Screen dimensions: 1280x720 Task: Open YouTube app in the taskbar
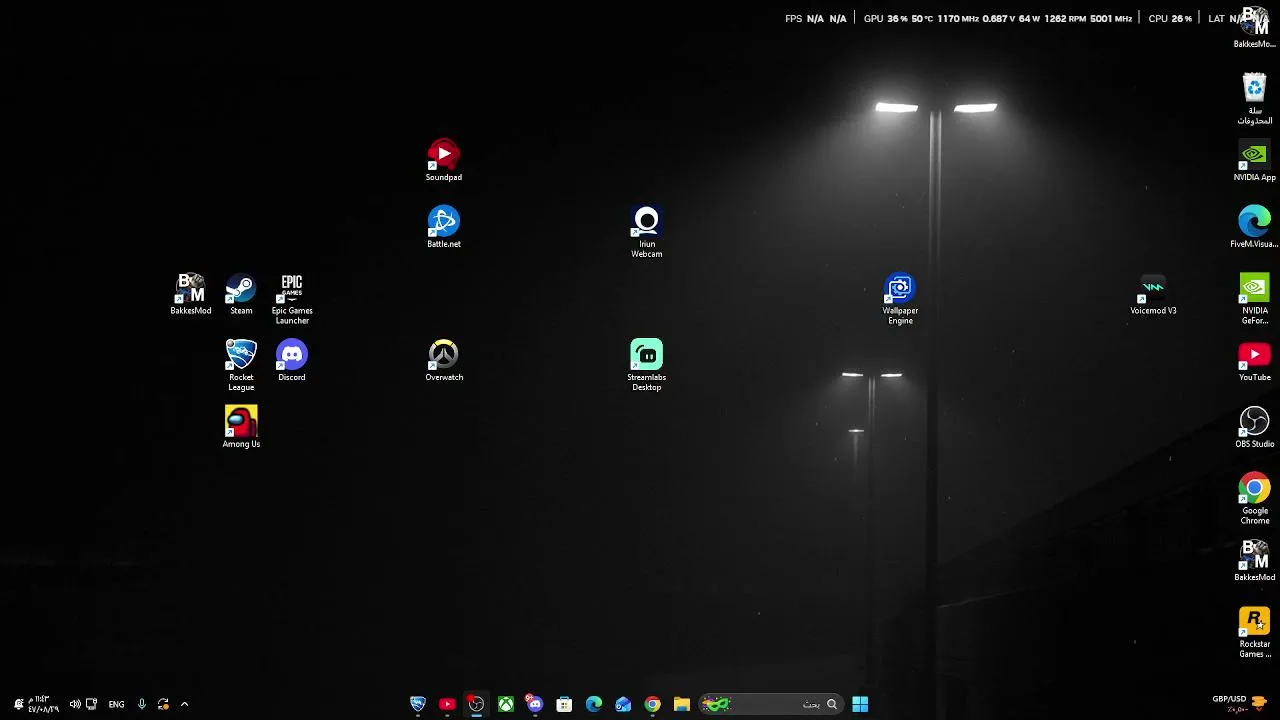(447, 704)
